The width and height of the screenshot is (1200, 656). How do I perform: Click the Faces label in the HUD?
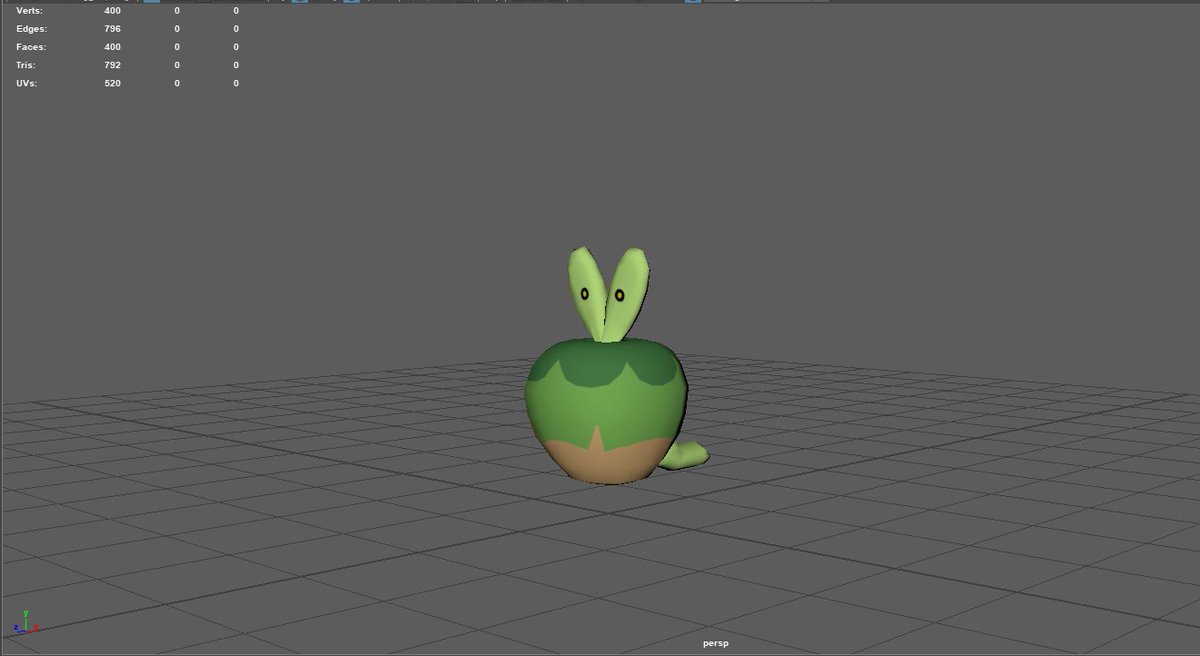pos(31,47)
